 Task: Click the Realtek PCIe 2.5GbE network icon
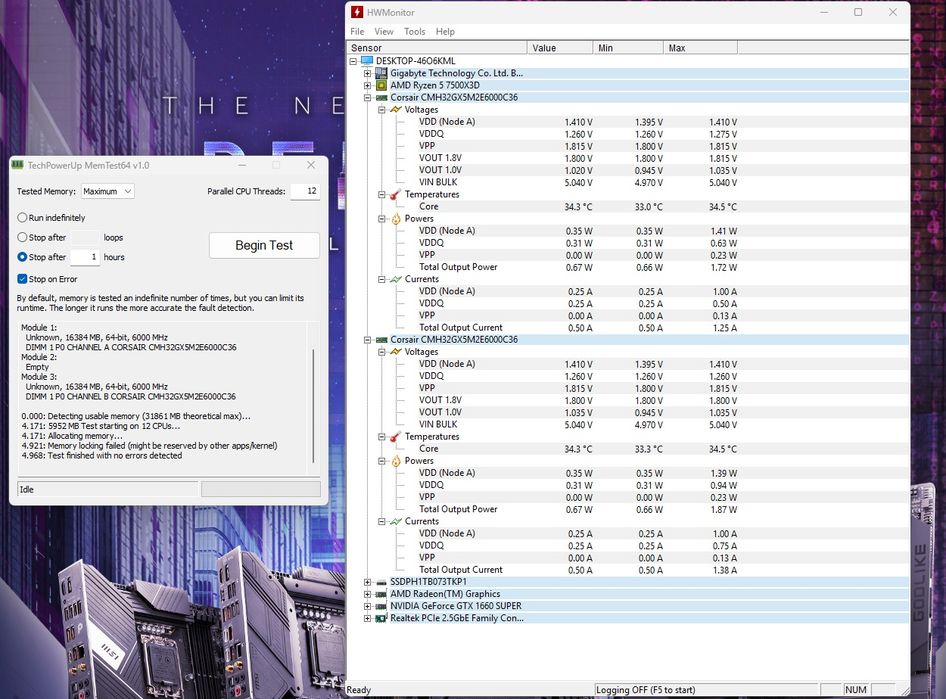point(381,618)
